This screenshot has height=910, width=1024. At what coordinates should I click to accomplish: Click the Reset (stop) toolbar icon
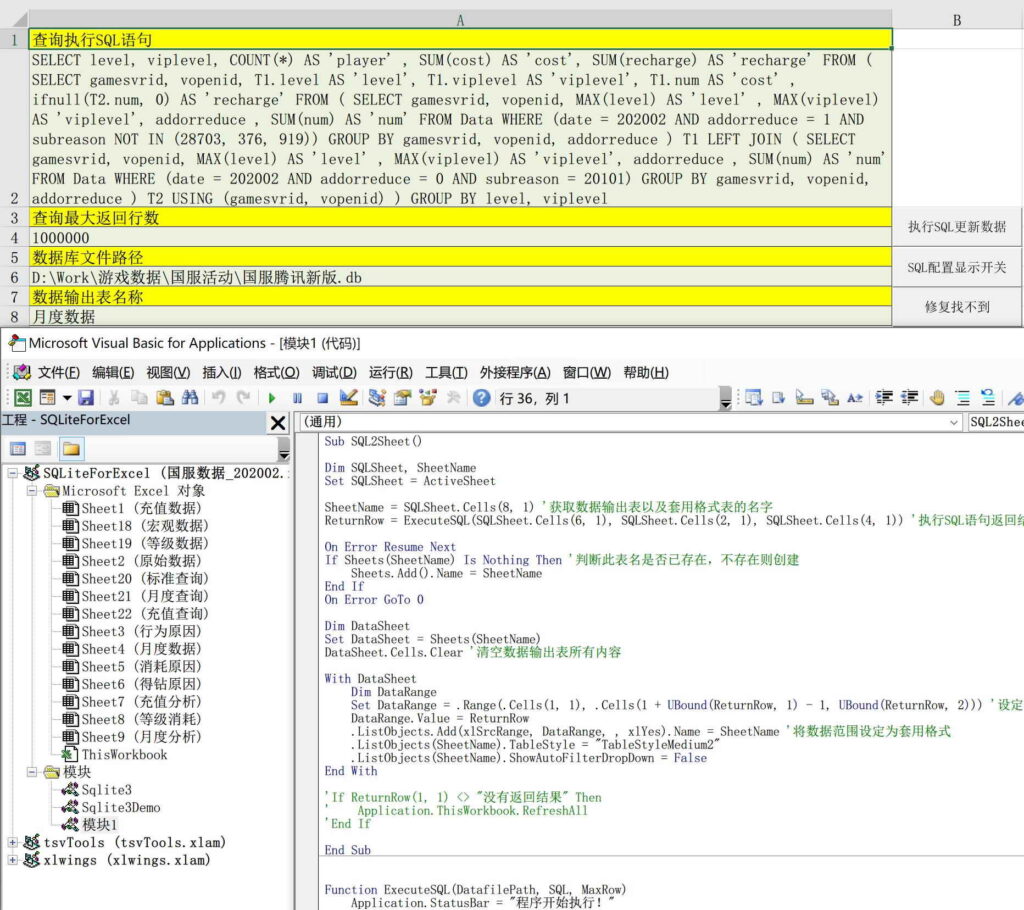click(x=323, y=398)
